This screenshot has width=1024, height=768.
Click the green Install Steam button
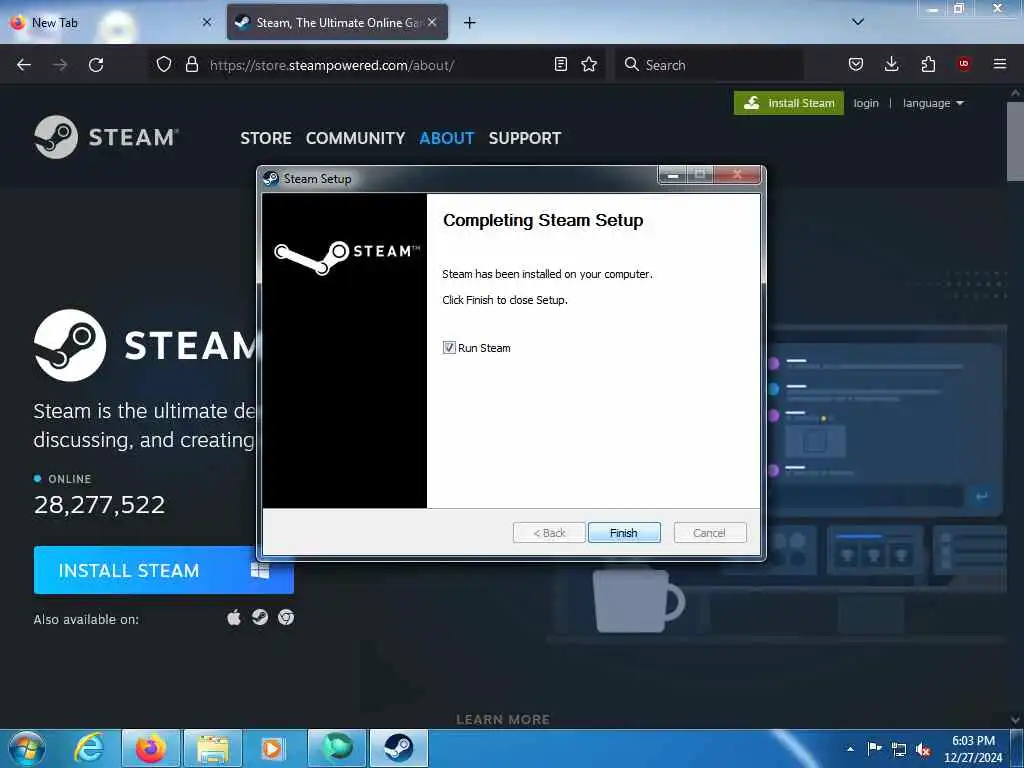789,103
